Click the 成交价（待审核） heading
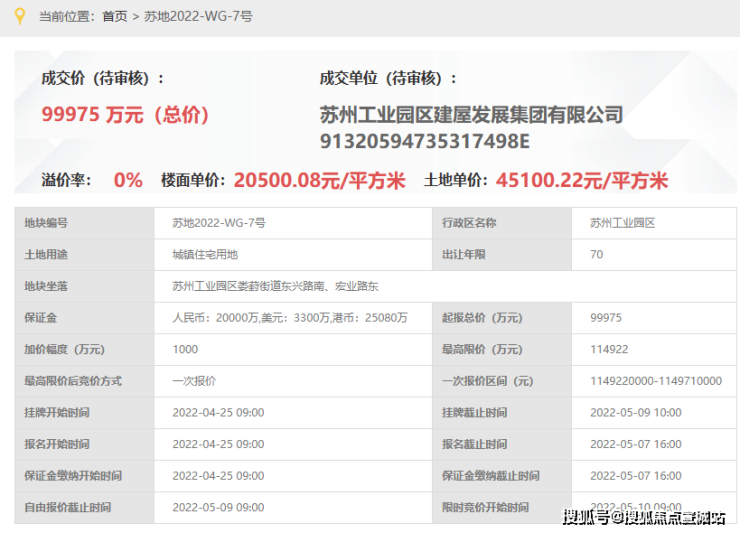Viewport: 740px width, 533px height. tap(103, 78)
